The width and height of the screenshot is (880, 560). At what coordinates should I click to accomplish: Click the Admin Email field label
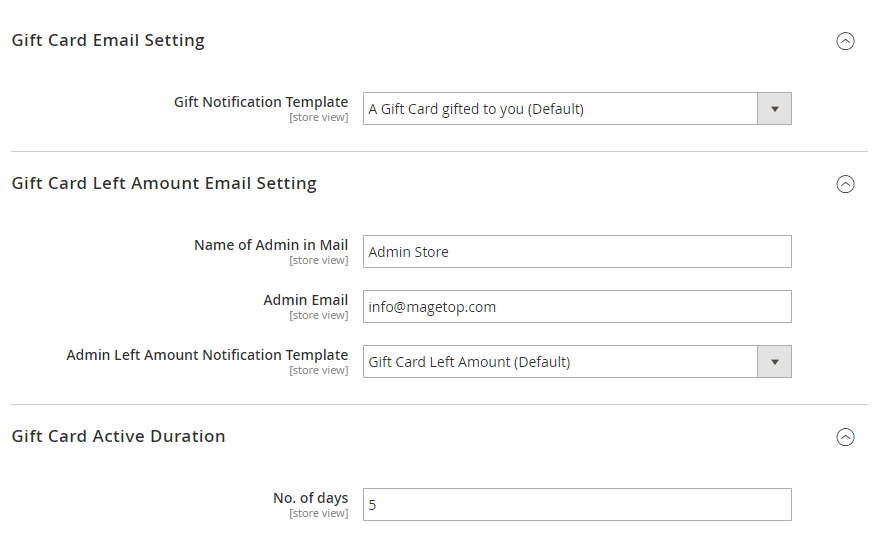point(305,300)
